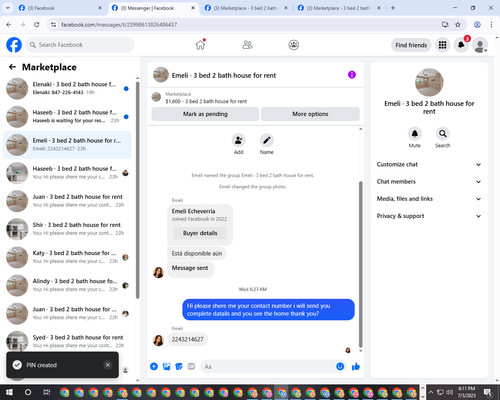Viewport: 500px width, 400px height.
Task: Open conversation information purple icon
Action: 352,75
